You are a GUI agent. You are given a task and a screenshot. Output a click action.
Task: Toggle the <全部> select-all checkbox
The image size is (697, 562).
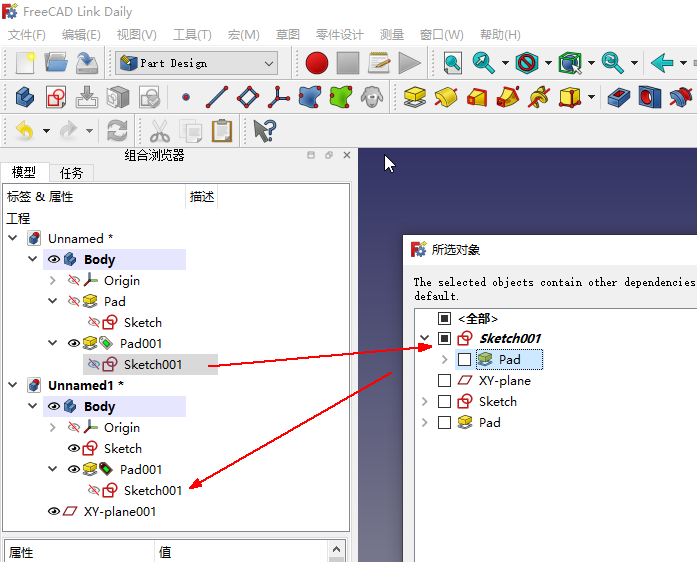[x=444, y=318]
